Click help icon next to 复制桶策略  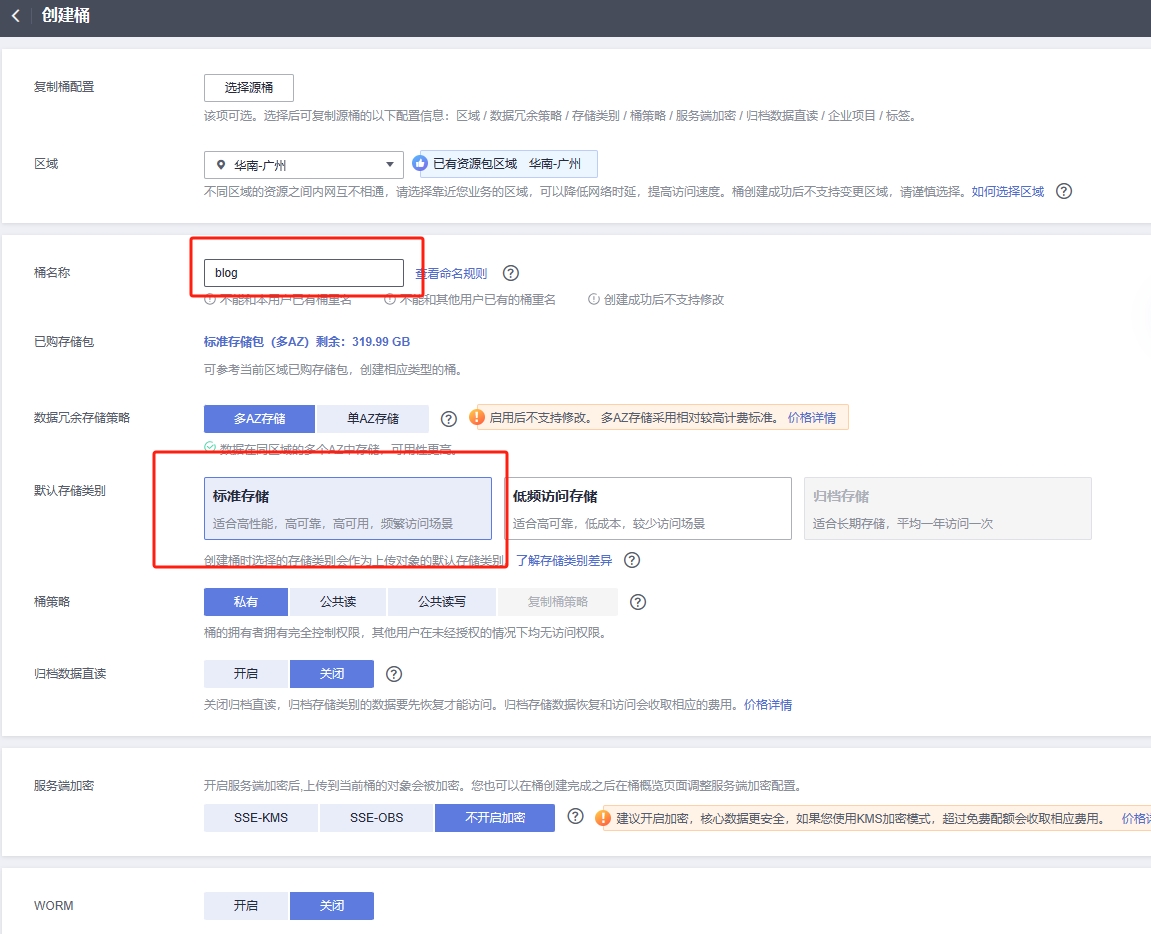click(638, 602)
